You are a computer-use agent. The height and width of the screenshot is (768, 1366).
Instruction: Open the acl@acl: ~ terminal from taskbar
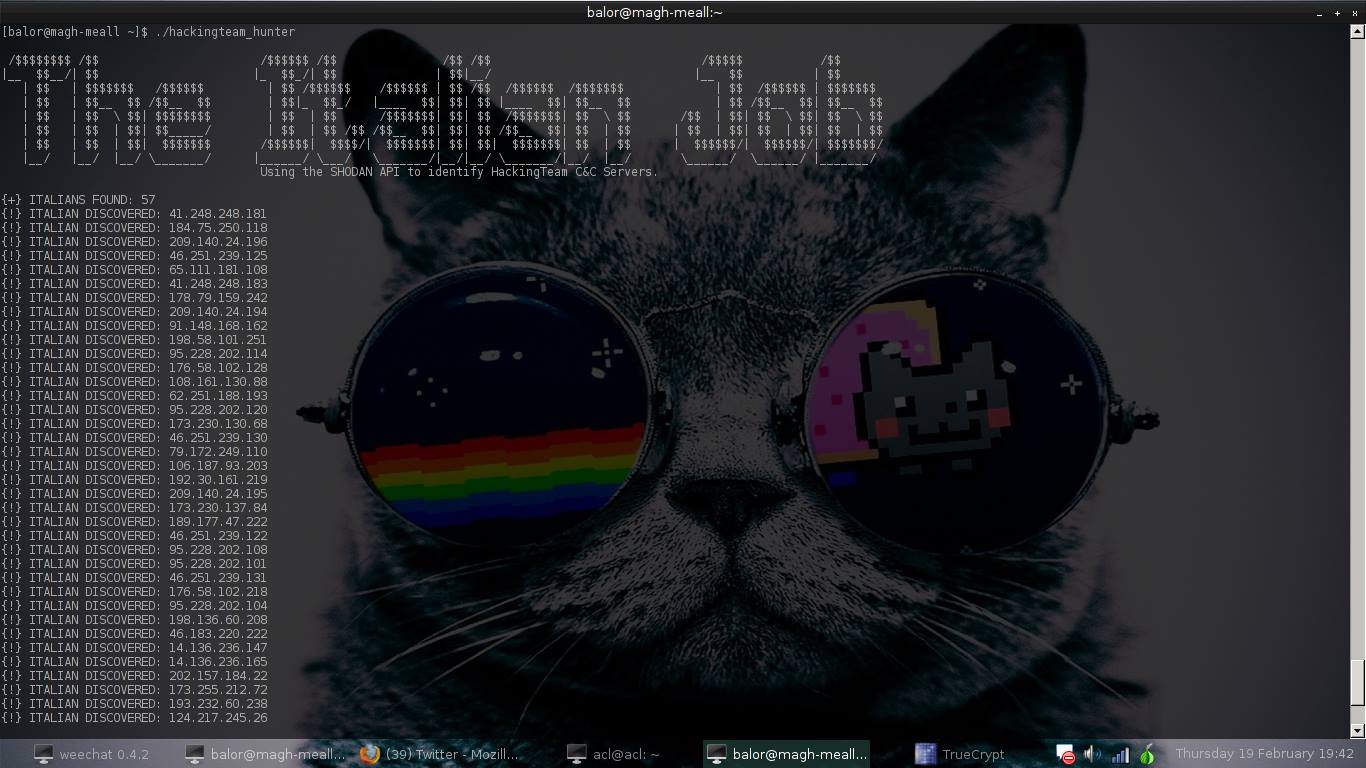pyautogui.click(x=614, y=754)
